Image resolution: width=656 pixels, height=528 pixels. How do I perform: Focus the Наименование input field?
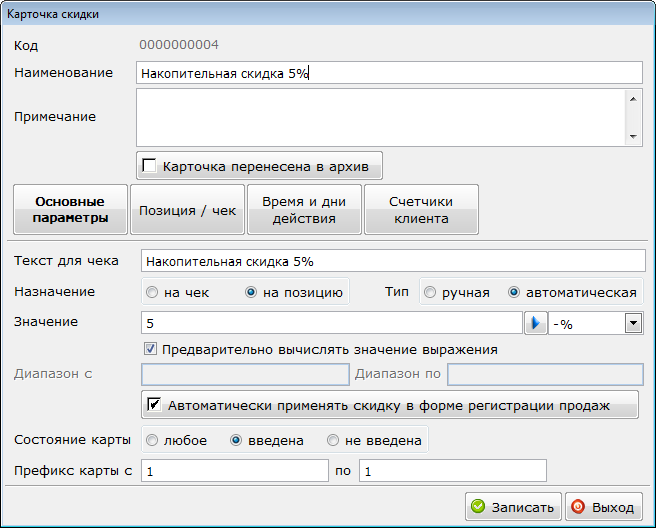click(x=389, y=73)
